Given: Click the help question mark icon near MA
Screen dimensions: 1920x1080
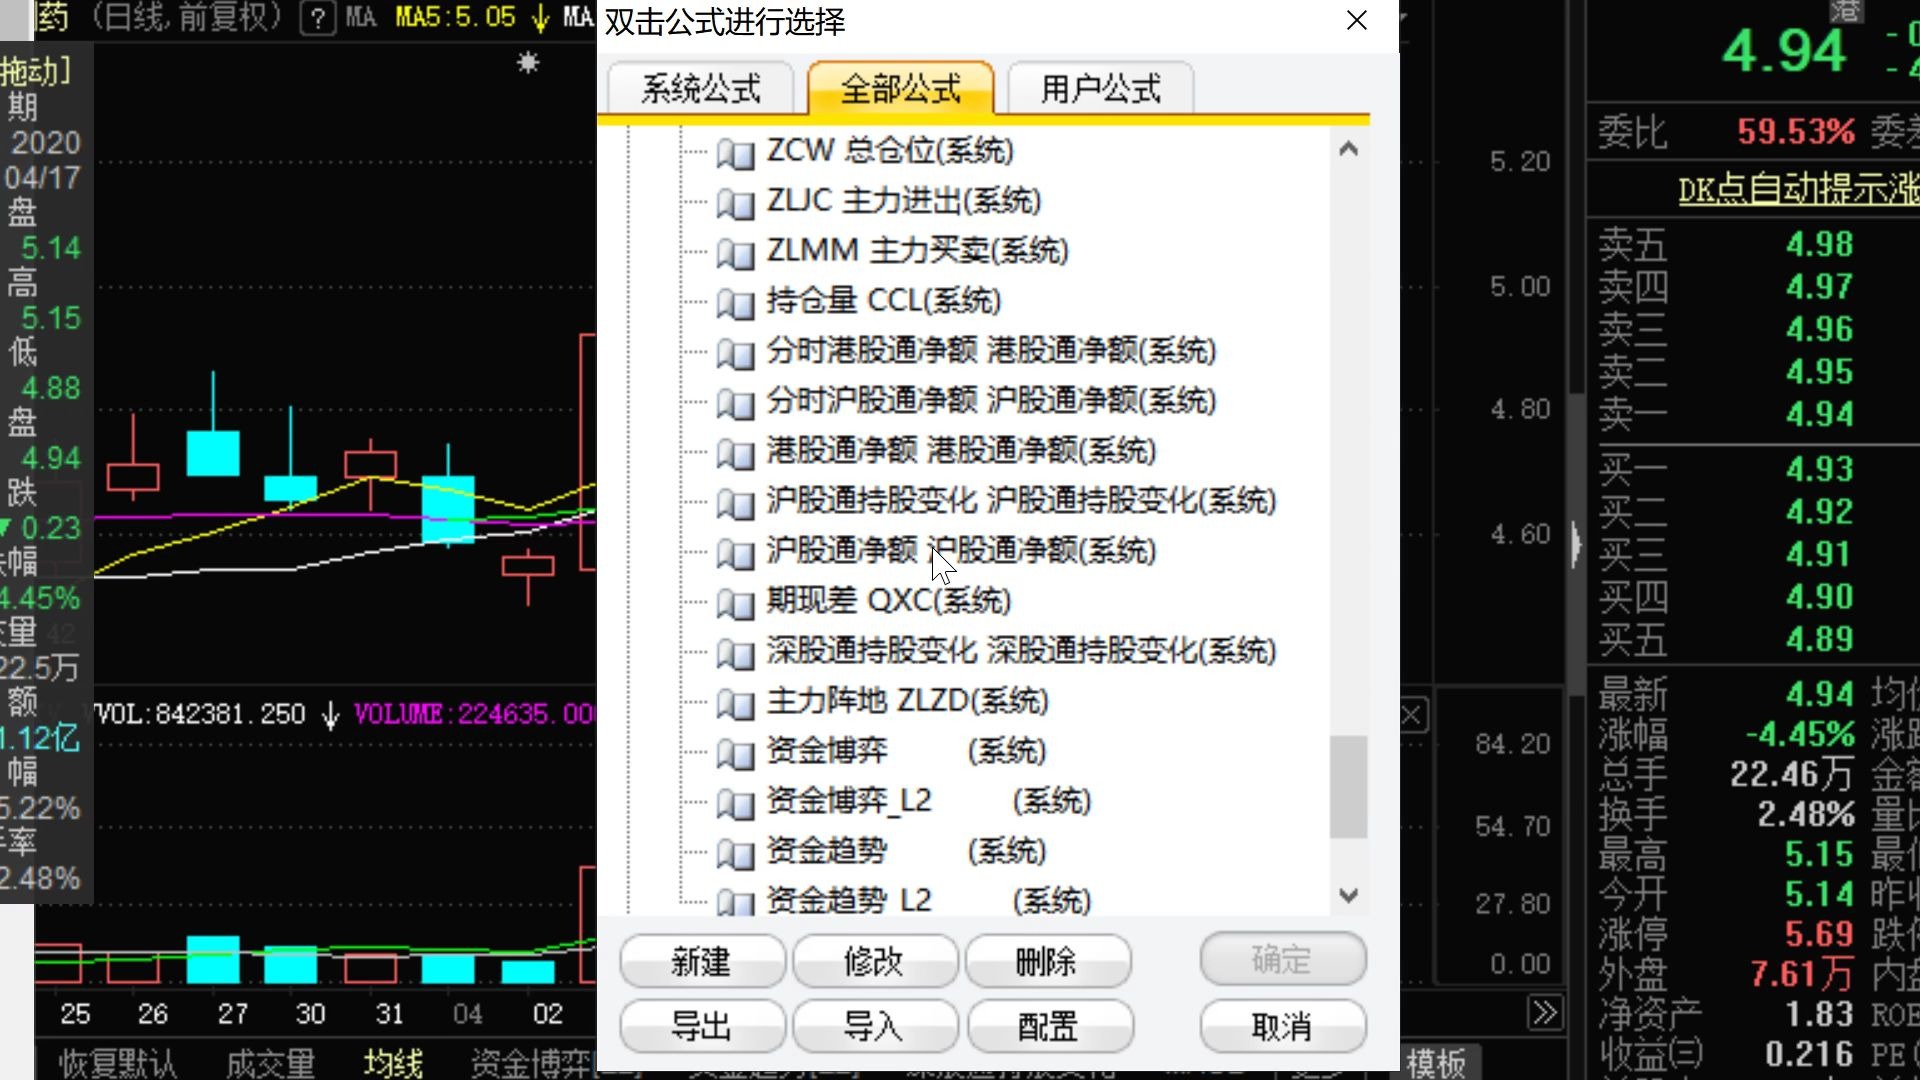Looking at the screenshot, I should [317, 18].
